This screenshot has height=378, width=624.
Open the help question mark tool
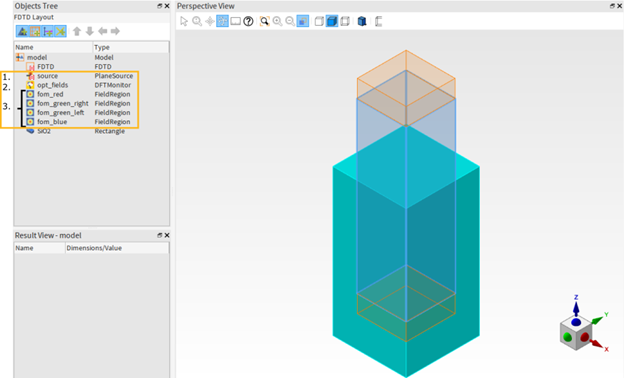click(x=248, y=21)
